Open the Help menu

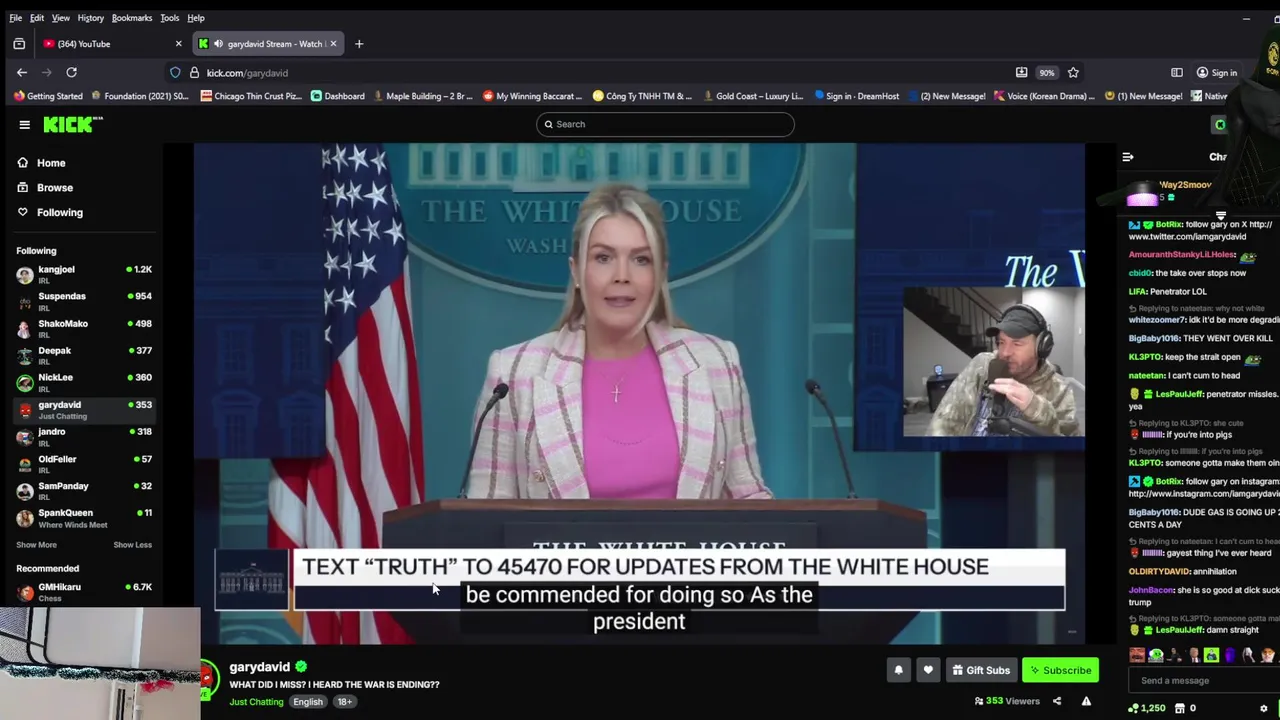[196, 18]
